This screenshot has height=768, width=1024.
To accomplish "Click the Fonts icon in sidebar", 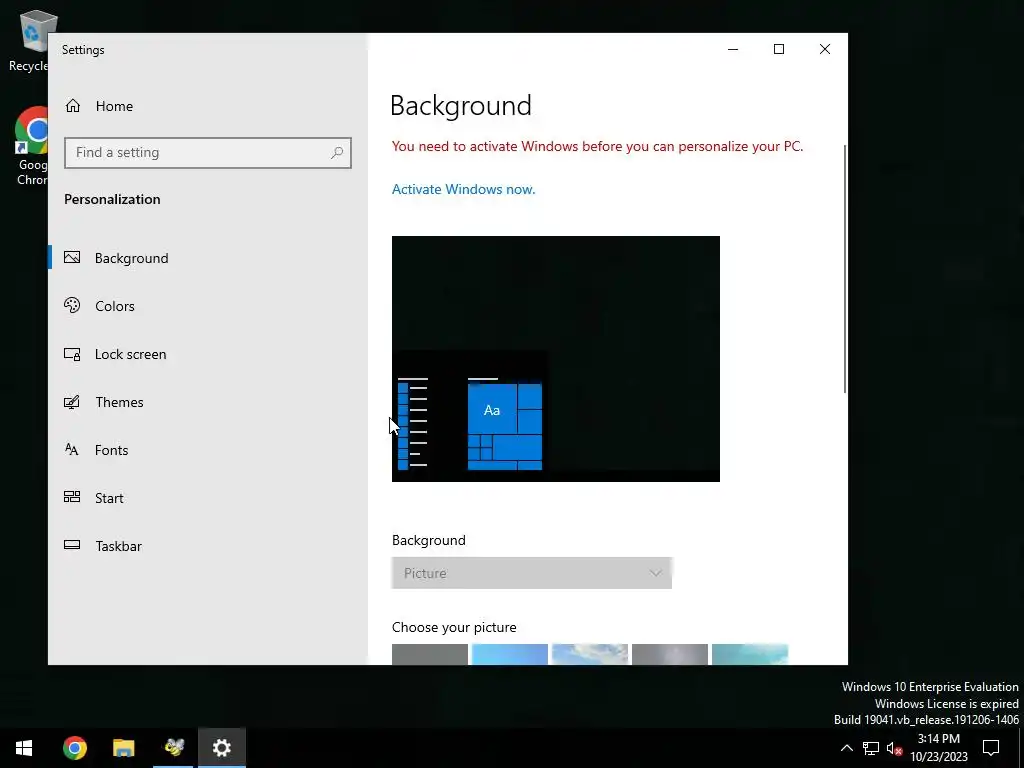I will pyautogui.click(x=72, y=449).
